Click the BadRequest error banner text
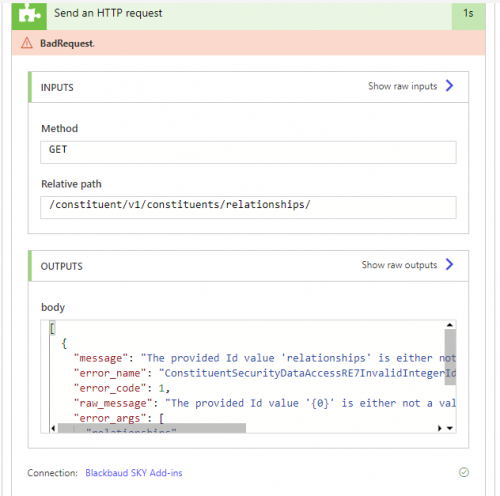 tap(67, 43)
